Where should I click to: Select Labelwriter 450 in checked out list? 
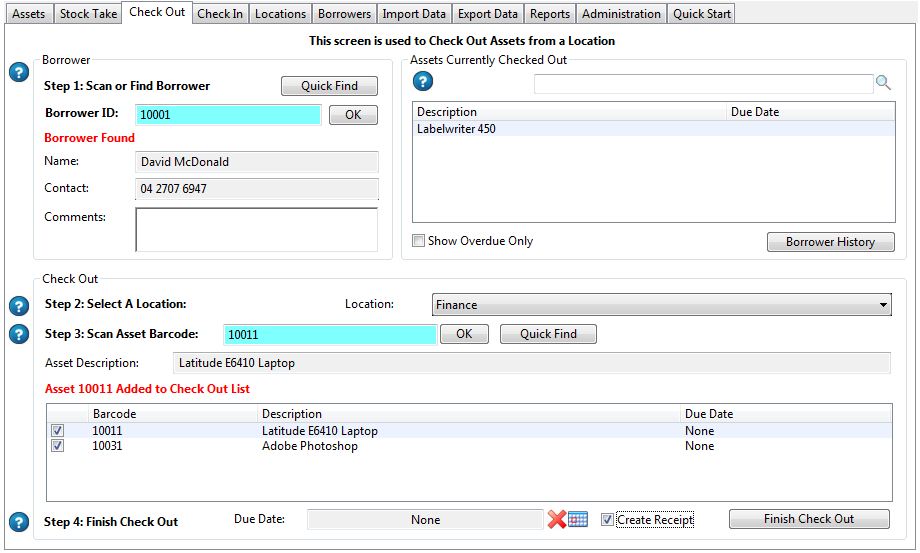click(456, 129)
